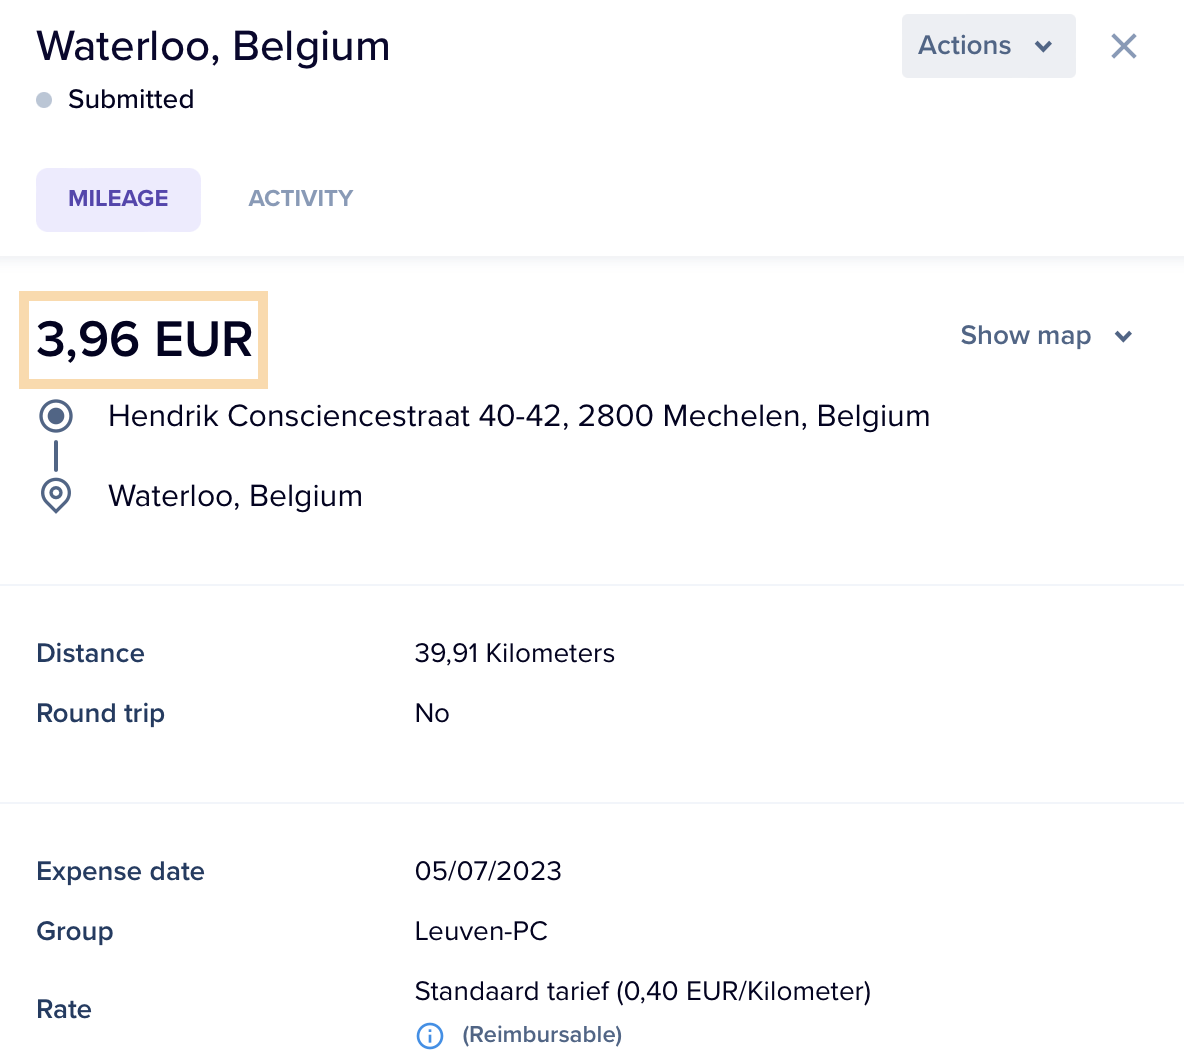Click the Show map chevron arrow

coord(1124,337)
